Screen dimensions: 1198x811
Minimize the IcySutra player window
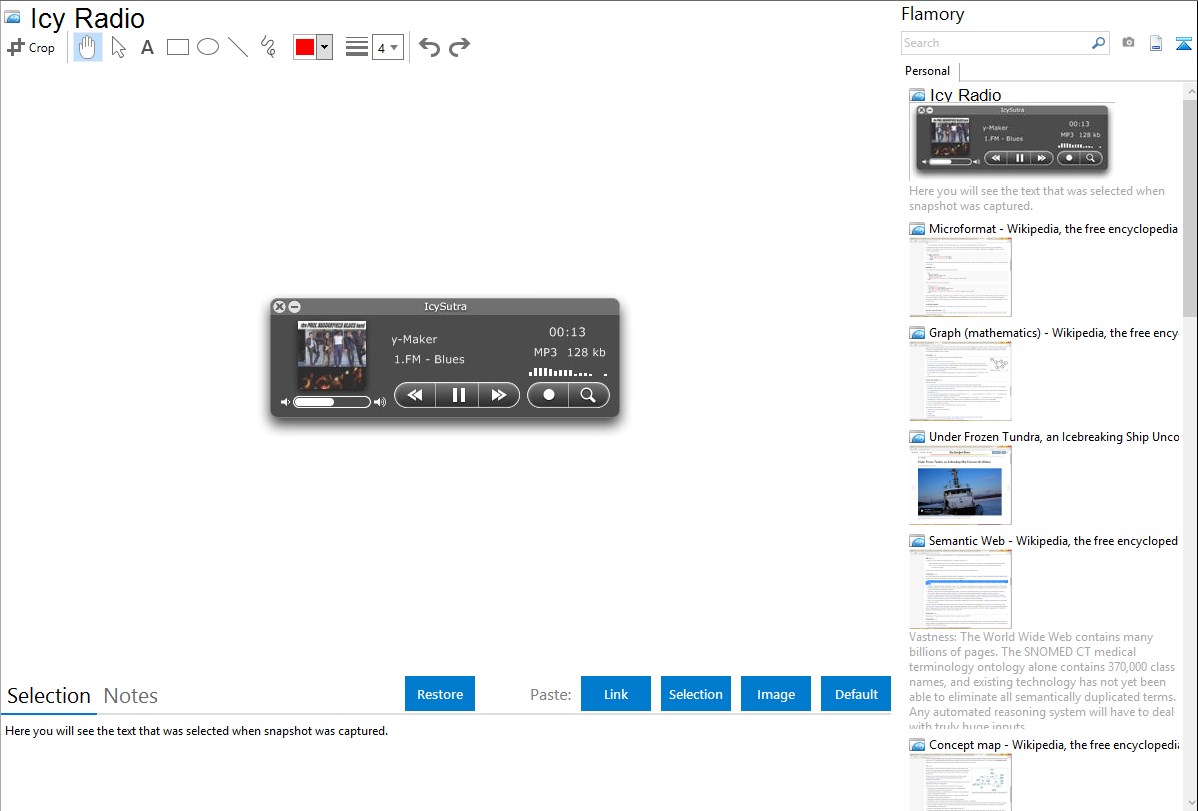tap(294, 307)
